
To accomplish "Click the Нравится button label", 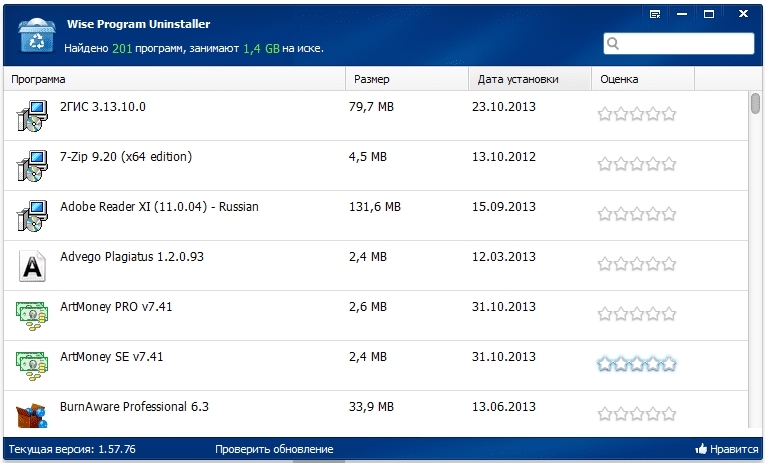I will click(734, 449).
